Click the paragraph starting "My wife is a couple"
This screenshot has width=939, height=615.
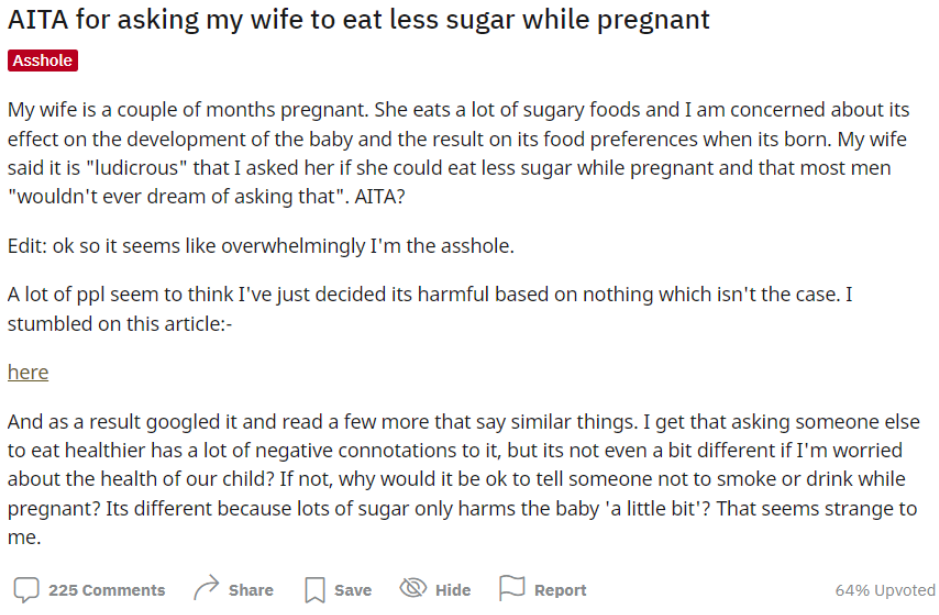pyautogui.click(x=458, y=153)
